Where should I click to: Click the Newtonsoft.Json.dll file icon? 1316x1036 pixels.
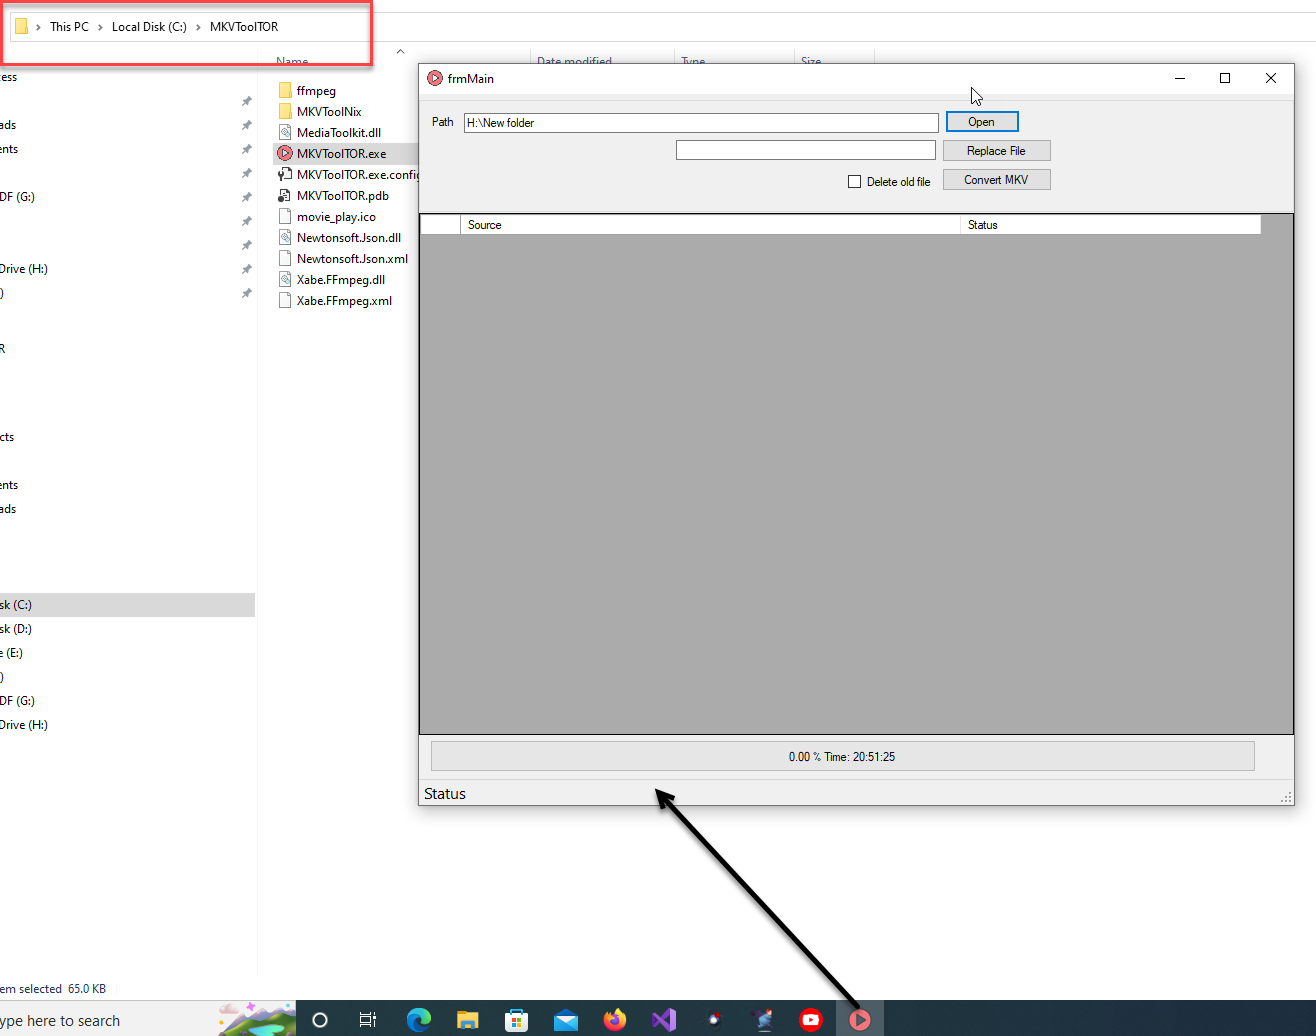(x=285, y=237)
